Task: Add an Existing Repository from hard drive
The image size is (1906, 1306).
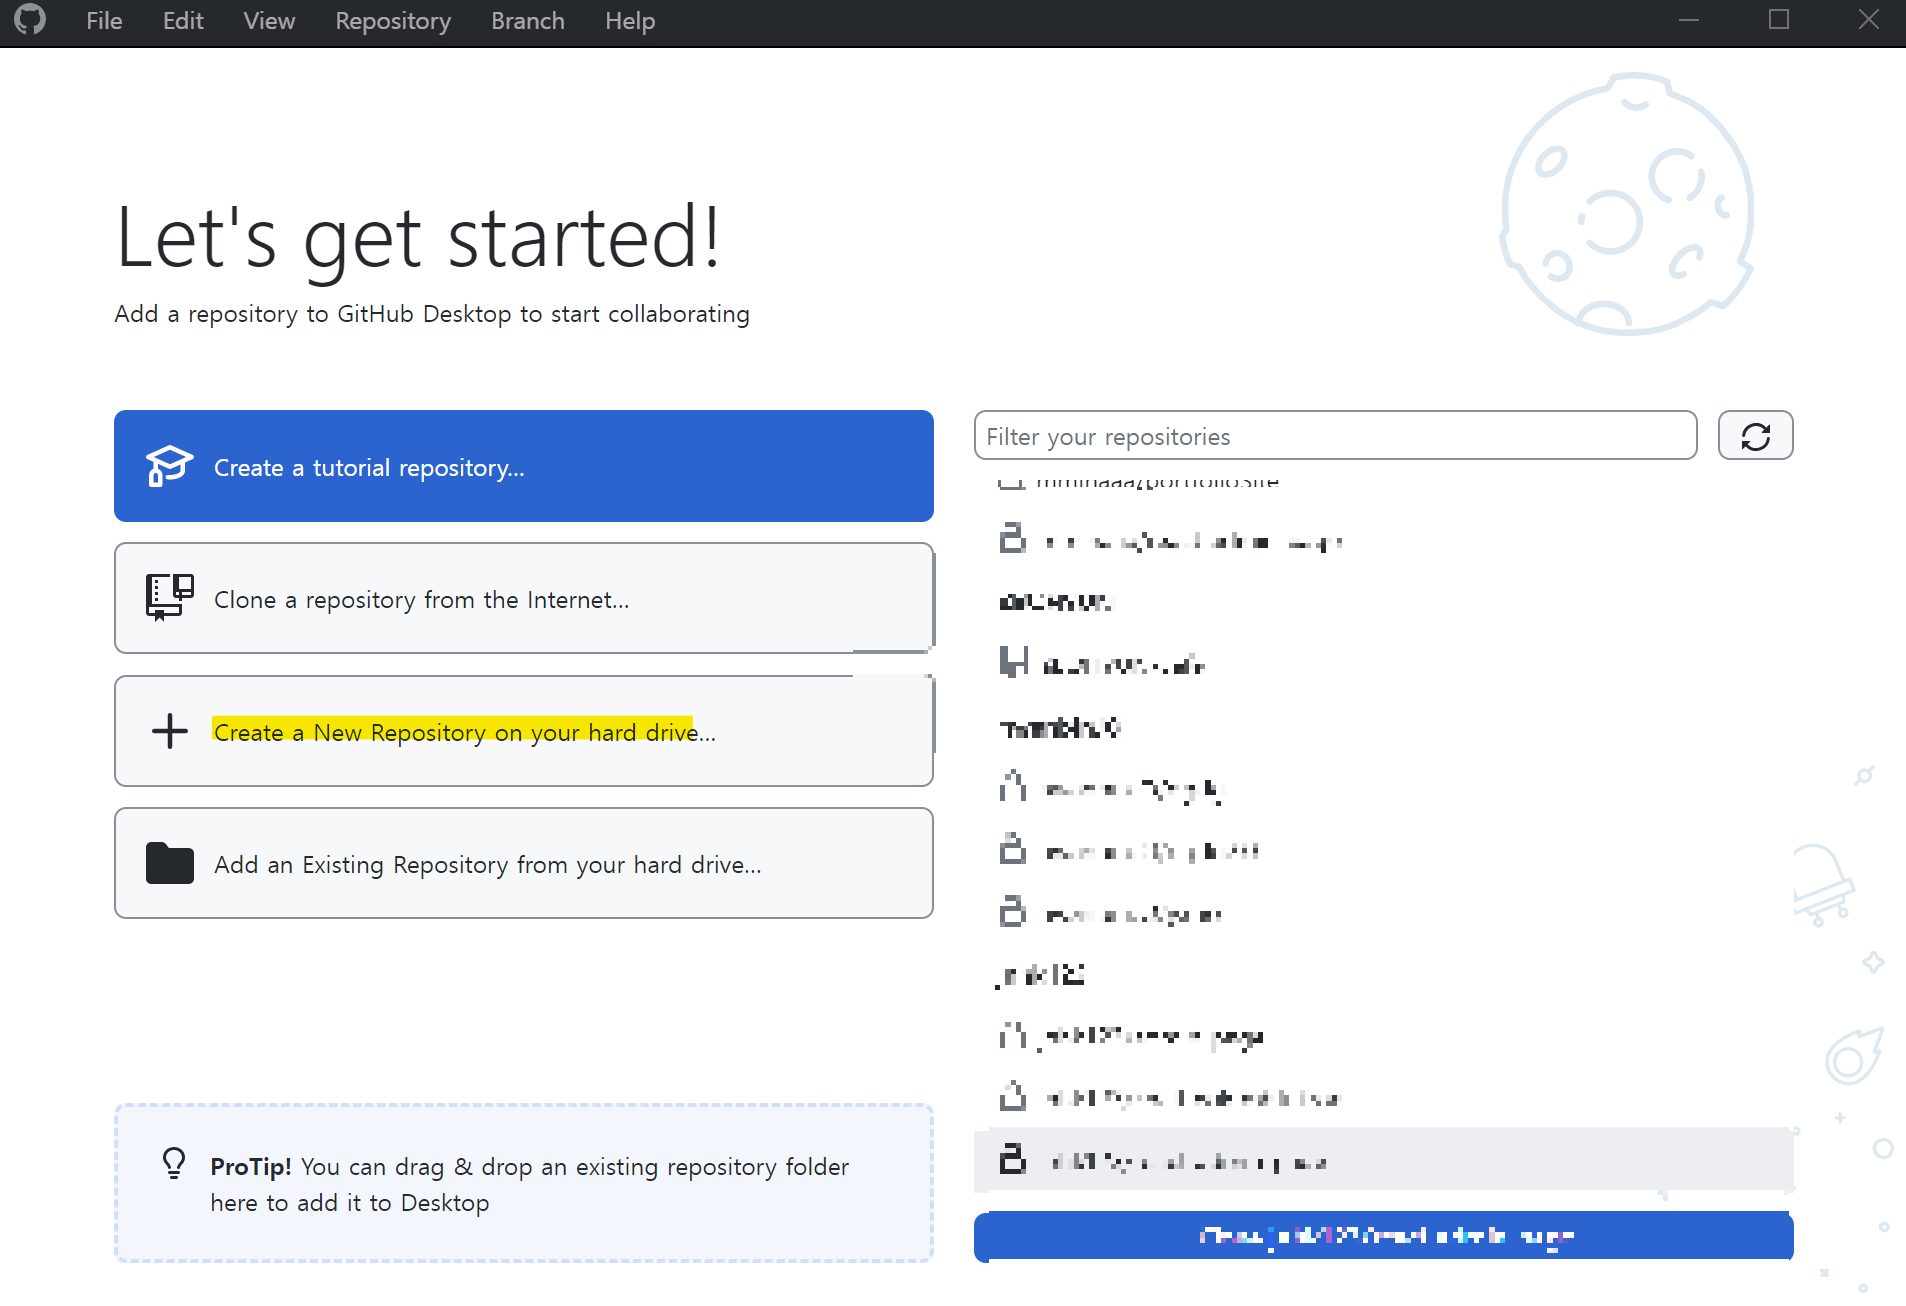Action: [524, 863]
